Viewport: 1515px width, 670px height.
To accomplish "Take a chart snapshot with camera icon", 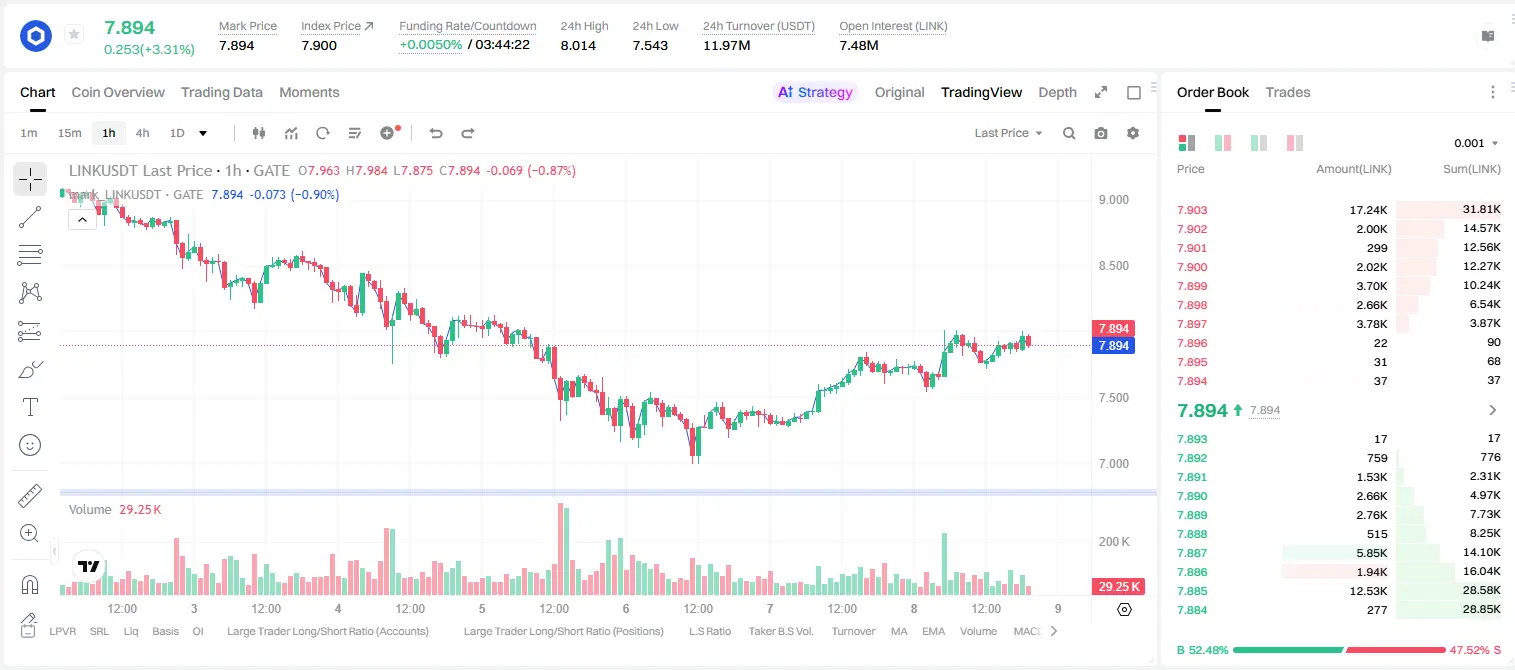I will [1101, 133].
